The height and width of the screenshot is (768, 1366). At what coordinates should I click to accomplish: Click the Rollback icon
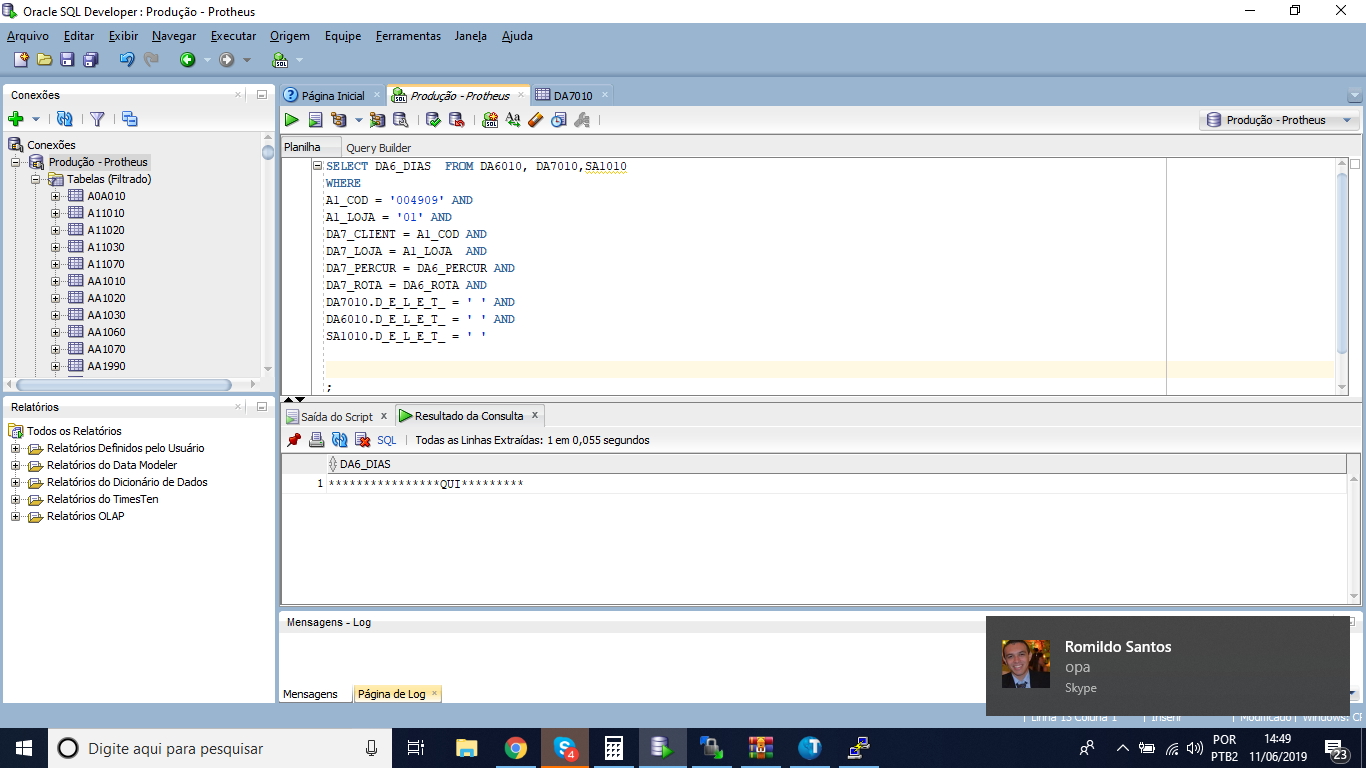click(456, 120)
